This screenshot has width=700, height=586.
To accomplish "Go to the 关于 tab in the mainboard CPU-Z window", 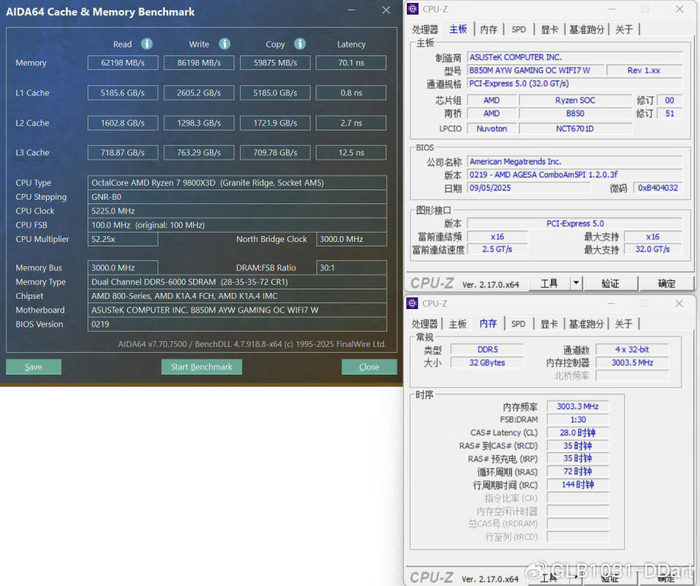I will click(623, 29).
